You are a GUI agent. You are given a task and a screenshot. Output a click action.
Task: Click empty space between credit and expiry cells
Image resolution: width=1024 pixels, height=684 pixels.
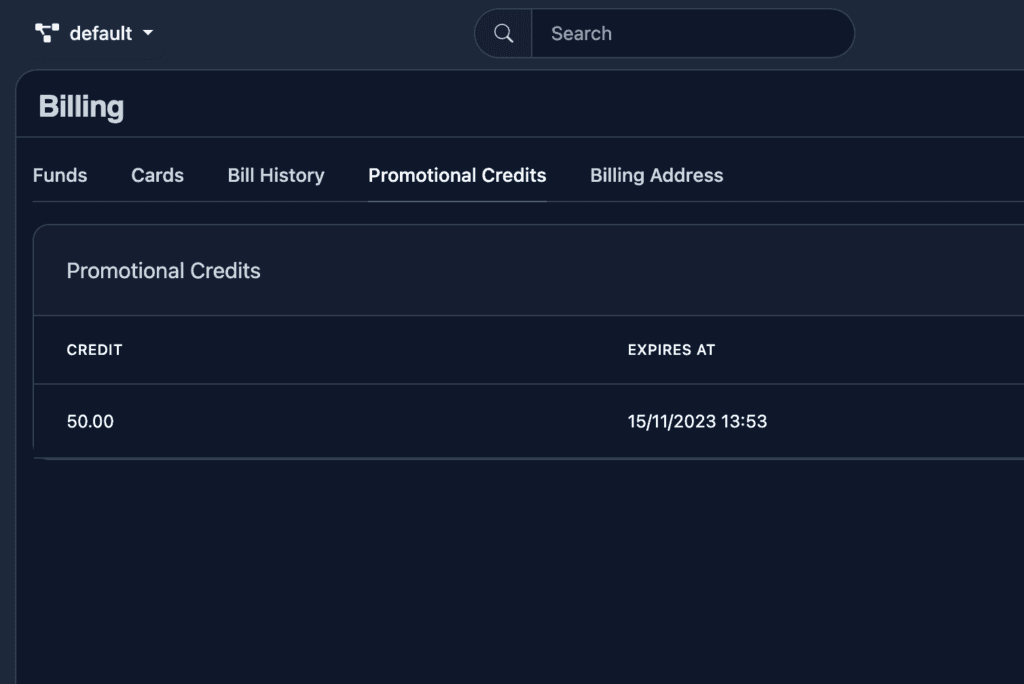tap(370, 421)
